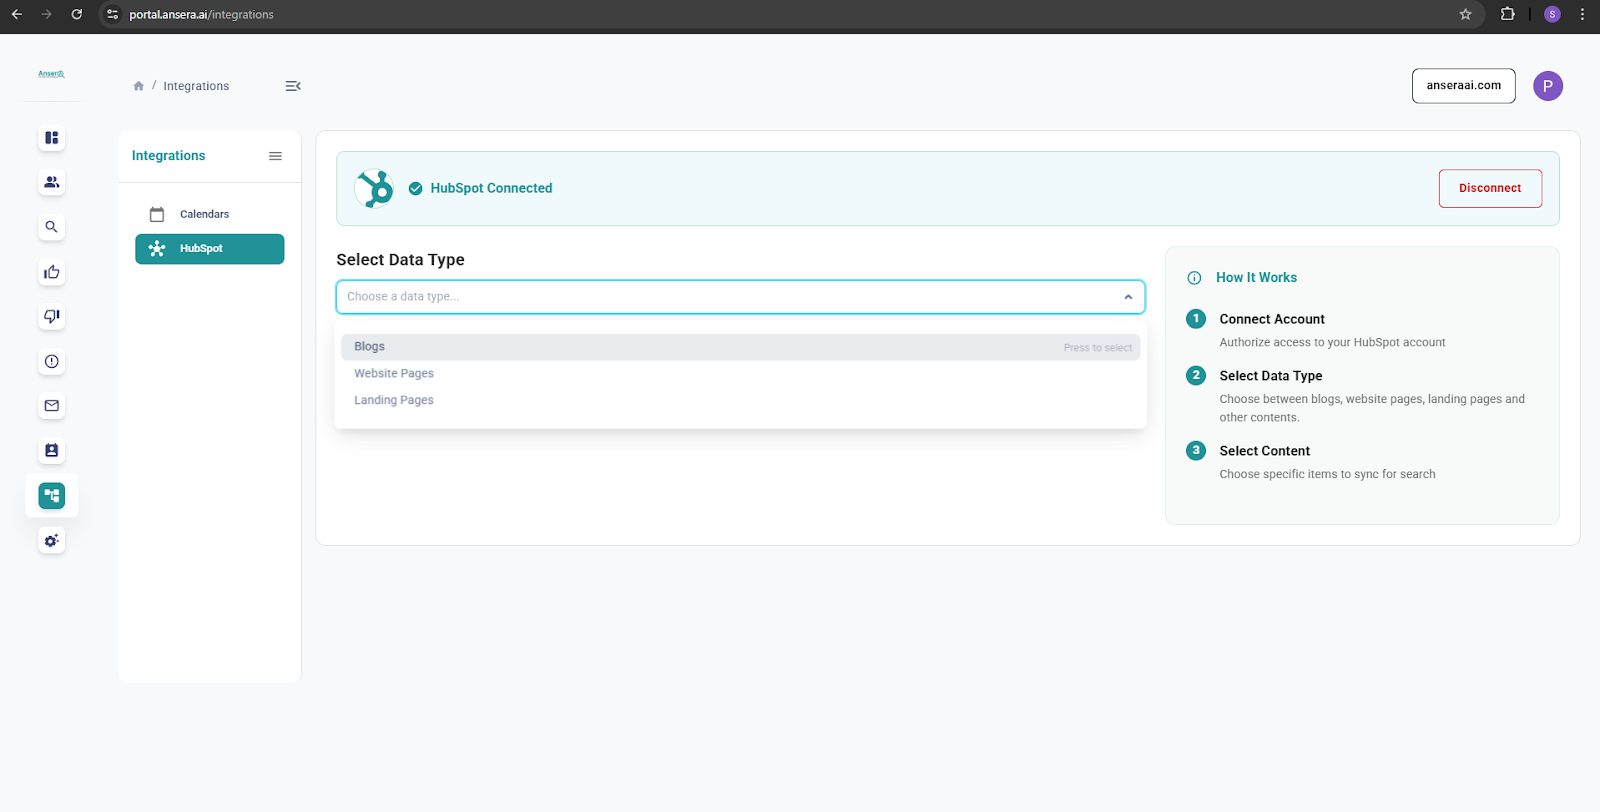
Task: Select HubSpot in the Integrations panel
Action: [210, 249]
